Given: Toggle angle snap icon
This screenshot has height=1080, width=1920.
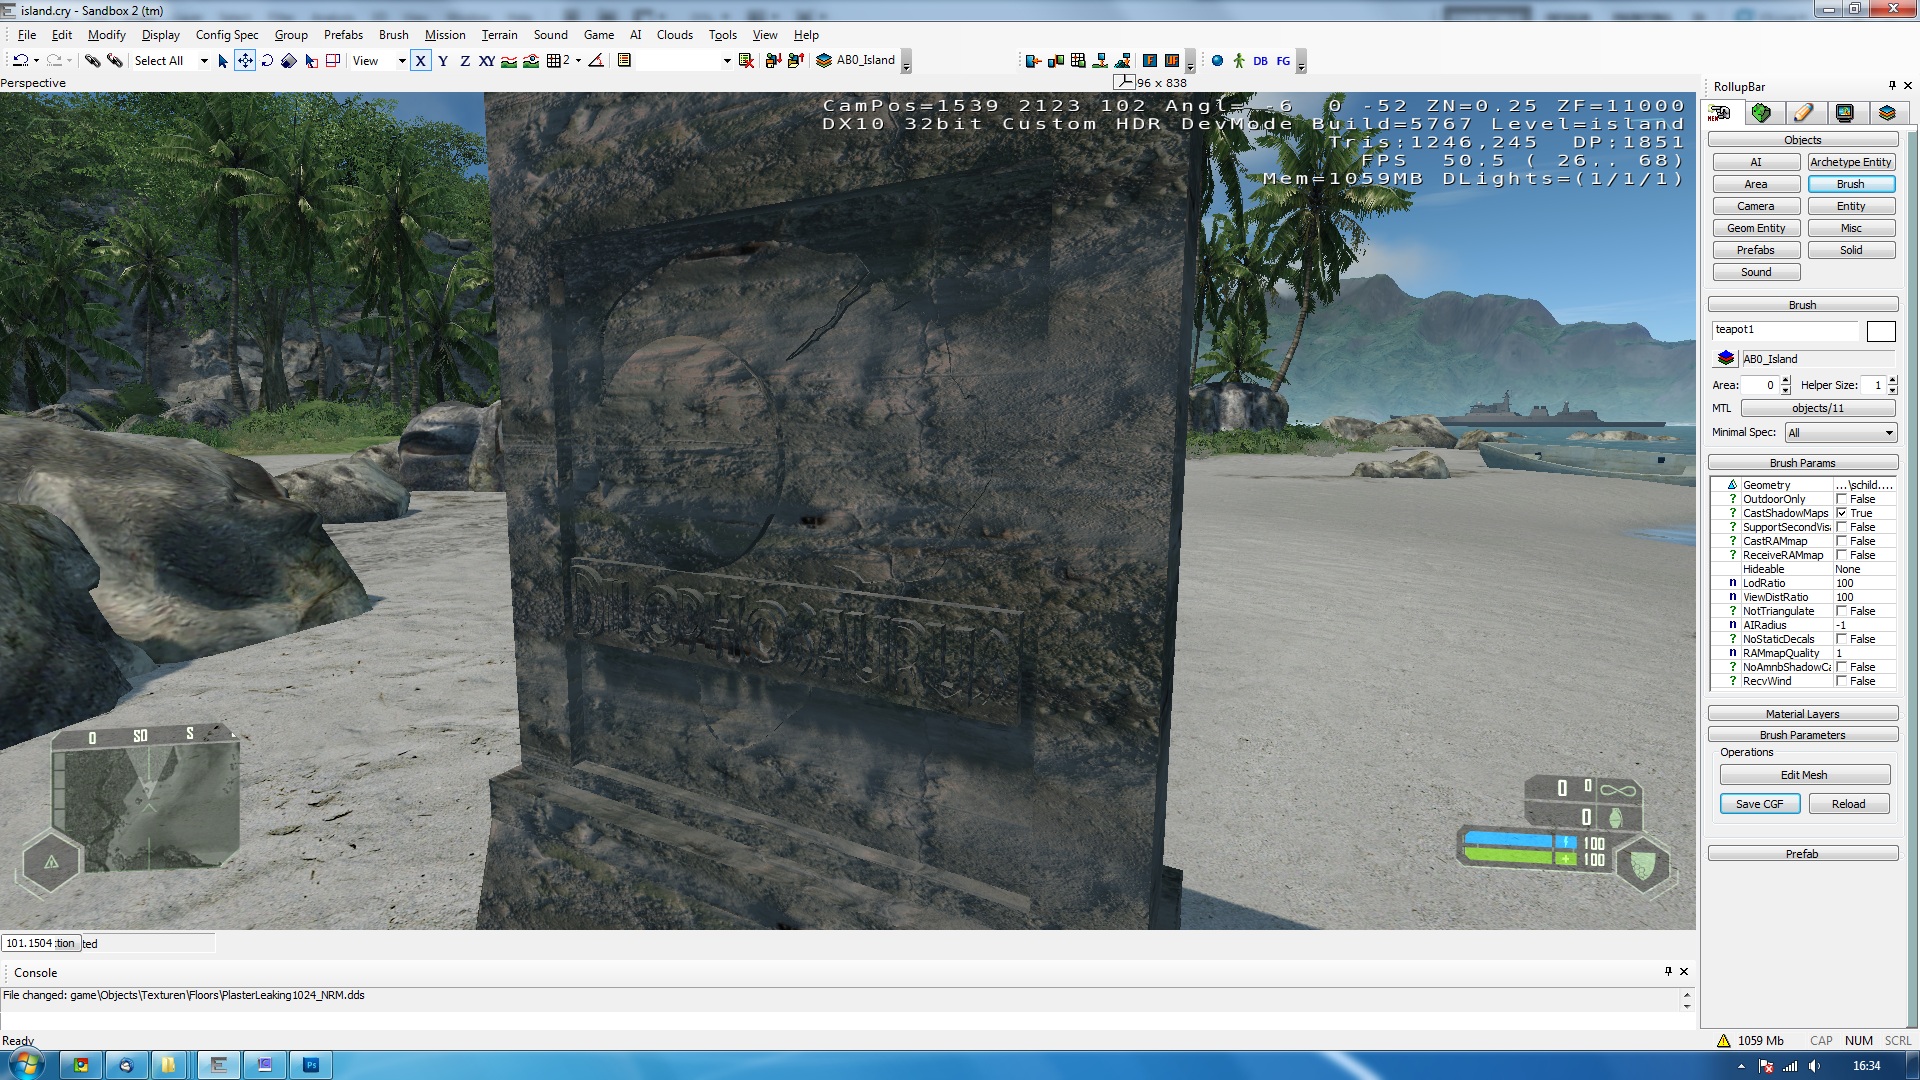Looking at the screenshot, I should click(596, 61).
